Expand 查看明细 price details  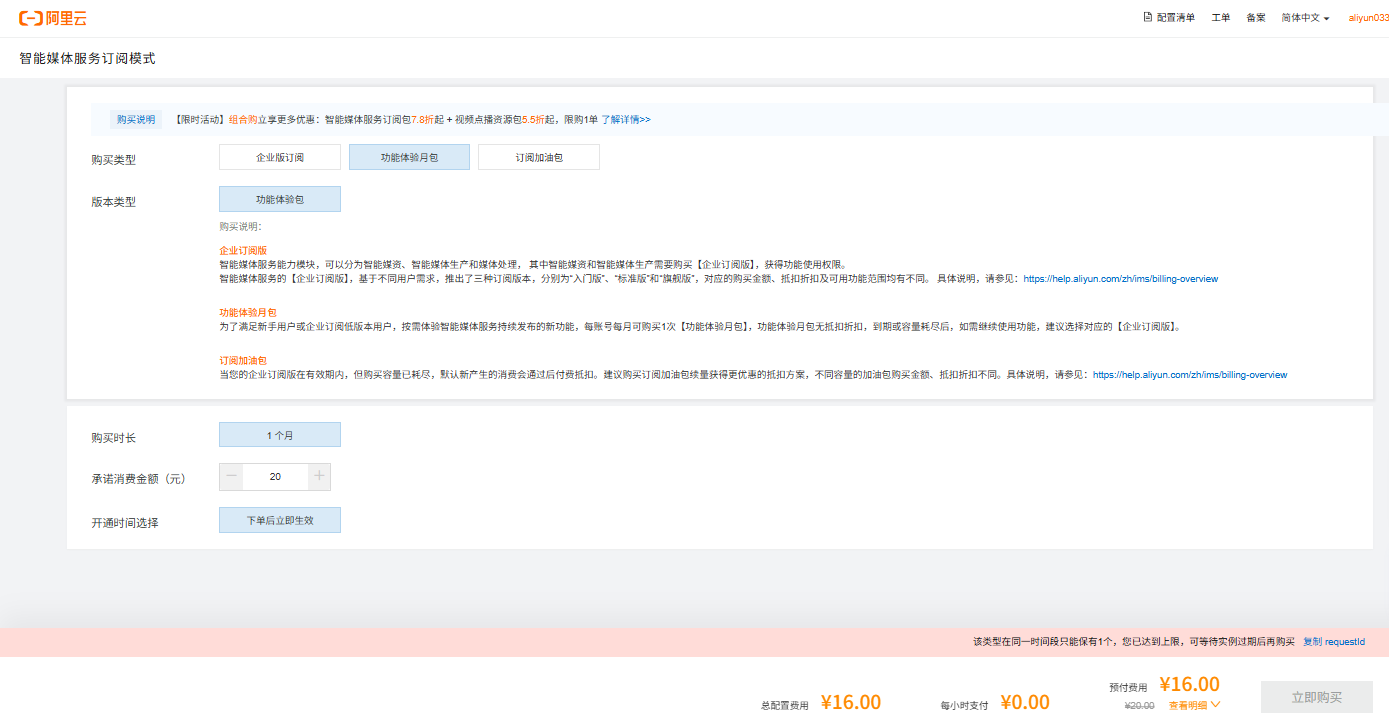[1194, 705]
